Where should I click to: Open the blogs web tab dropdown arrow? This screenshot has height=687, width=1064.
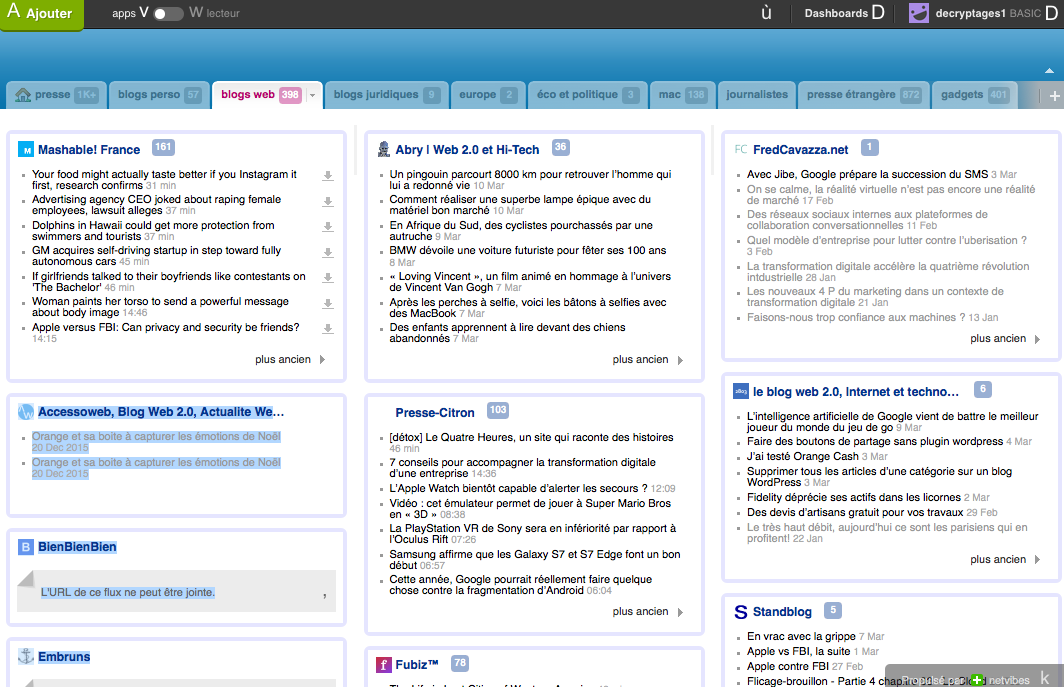coord(312,96)
